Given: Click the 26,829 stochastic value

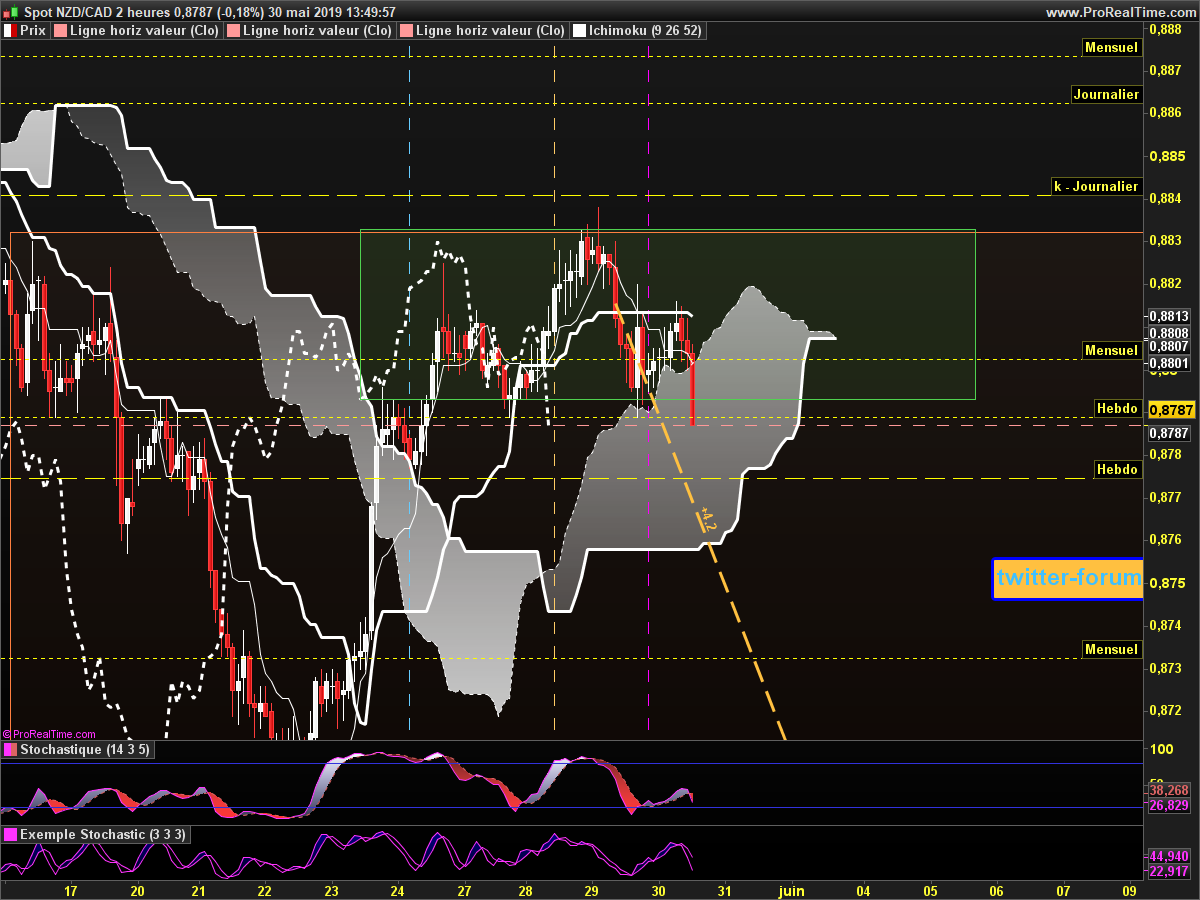Looking at the screenshot, I should [x=1168, y=805].
